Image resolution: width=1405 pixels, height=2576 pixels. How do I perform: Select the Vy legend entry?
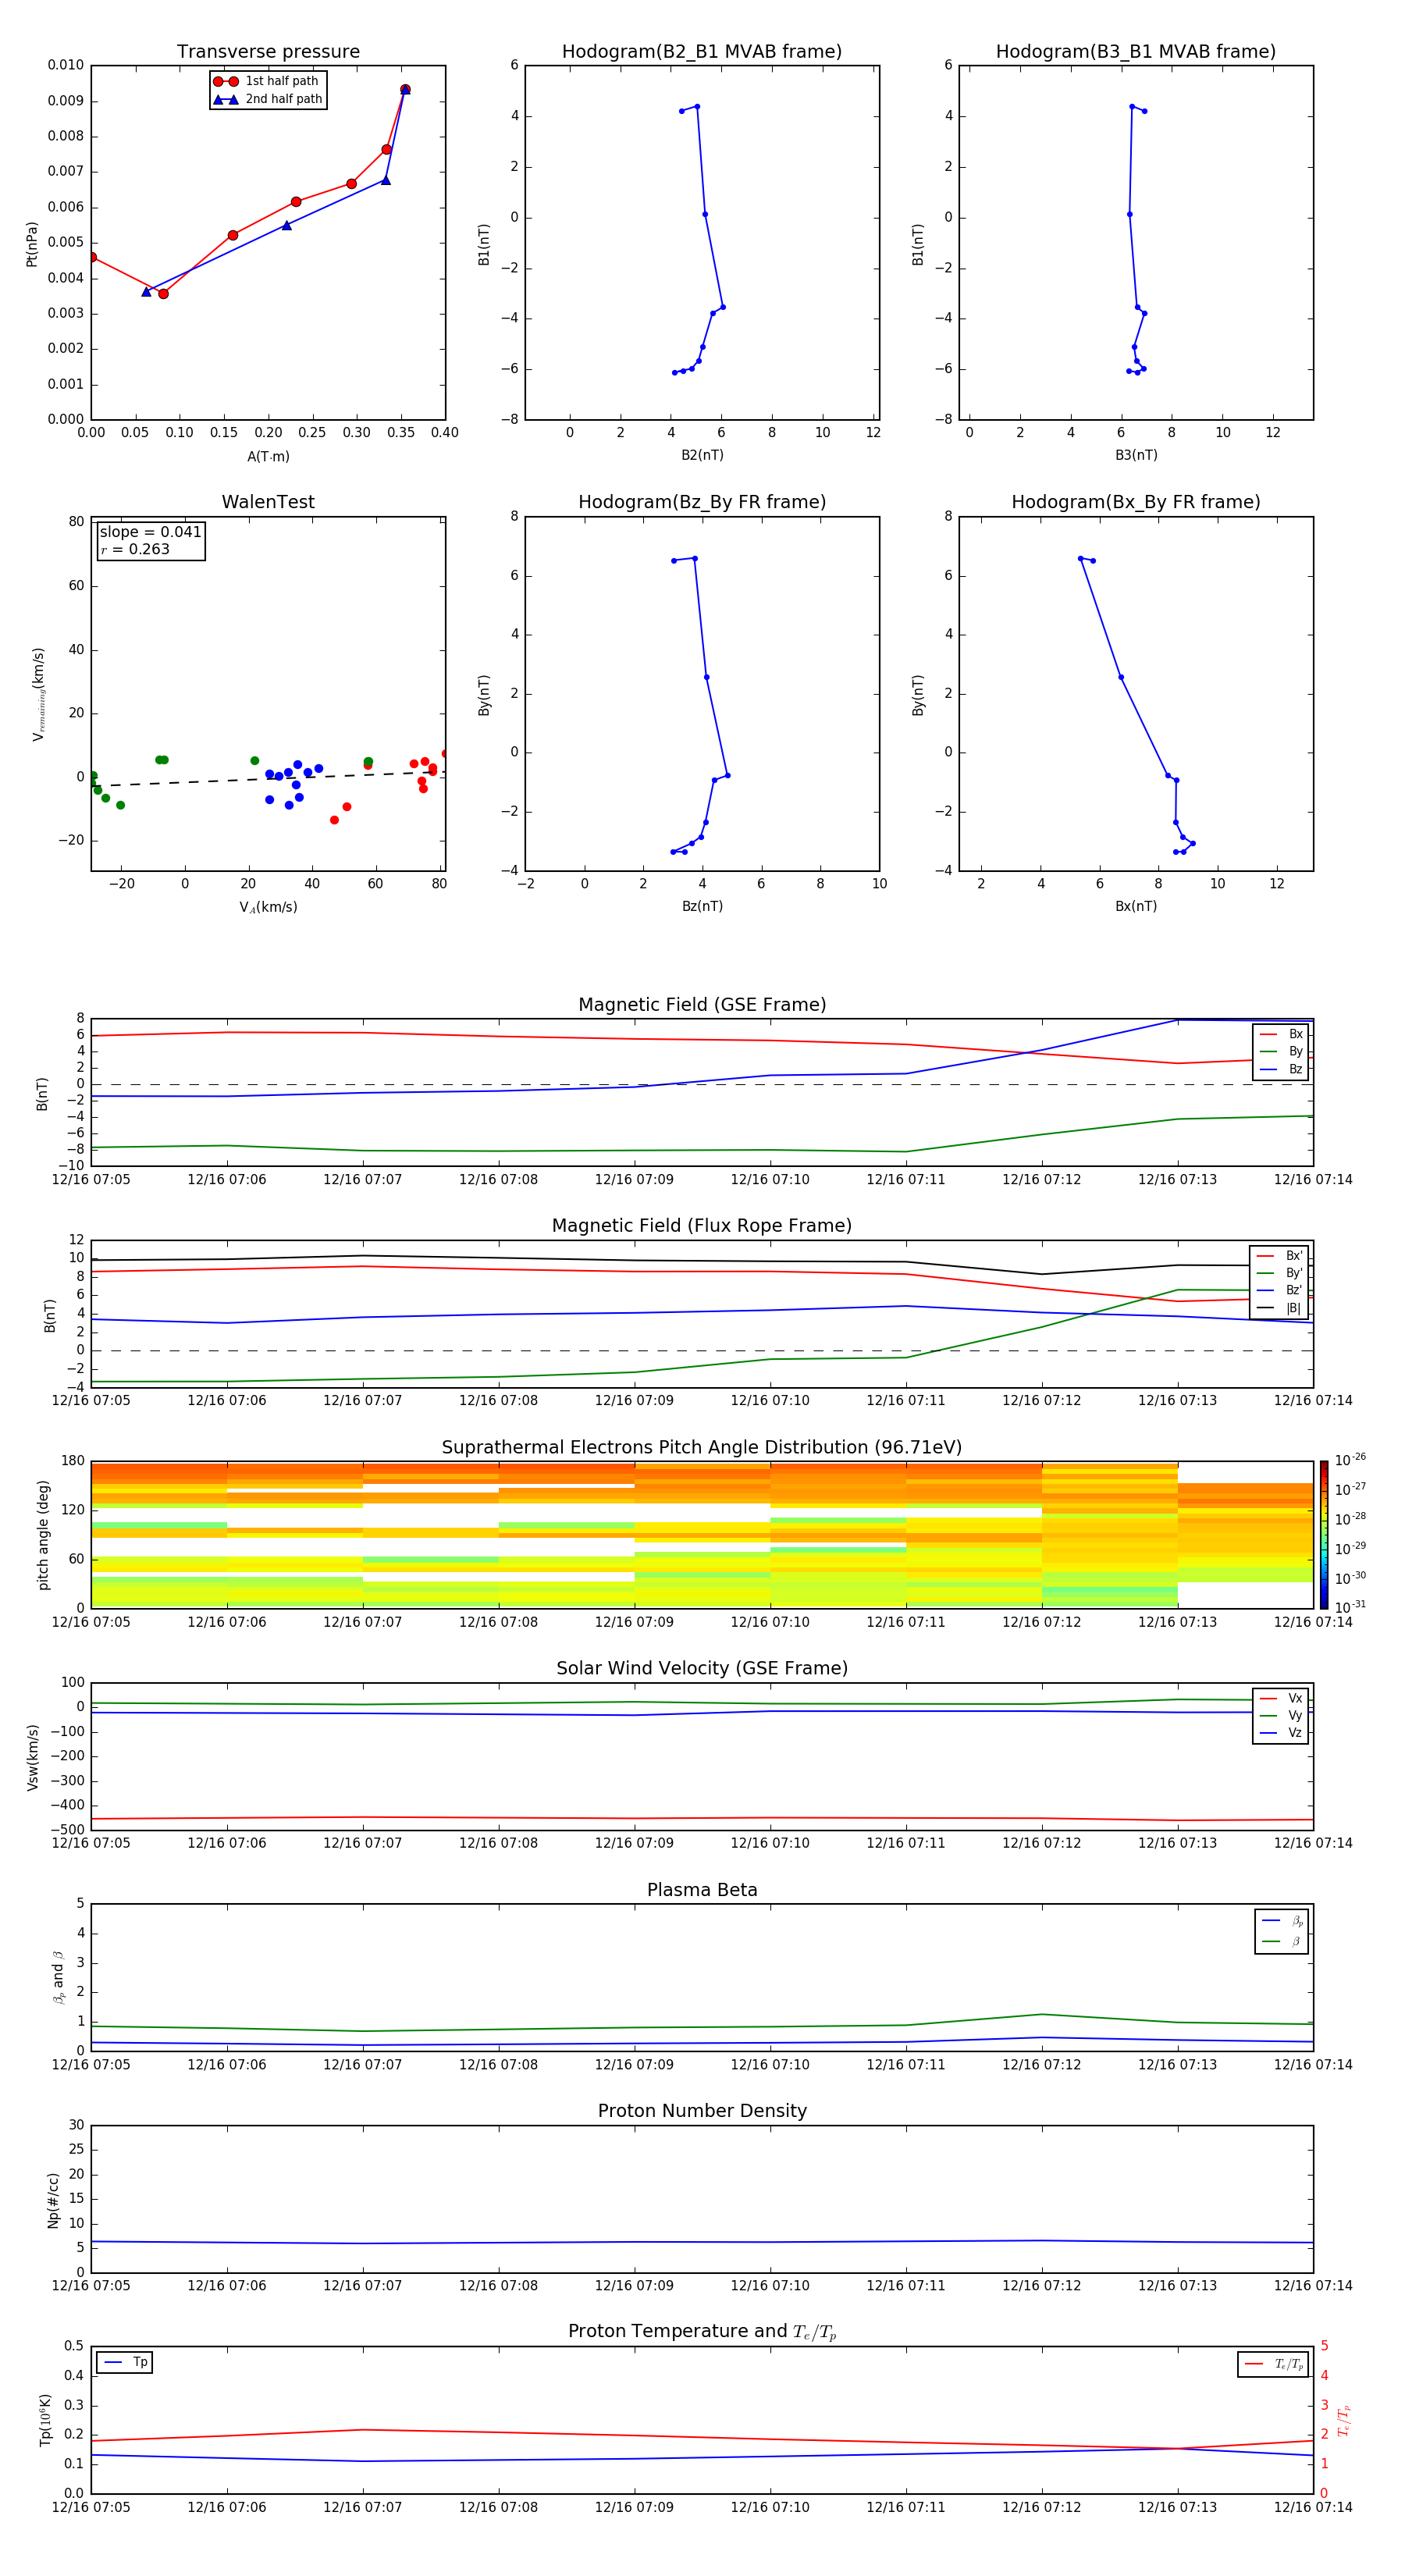(1281, 1715)
